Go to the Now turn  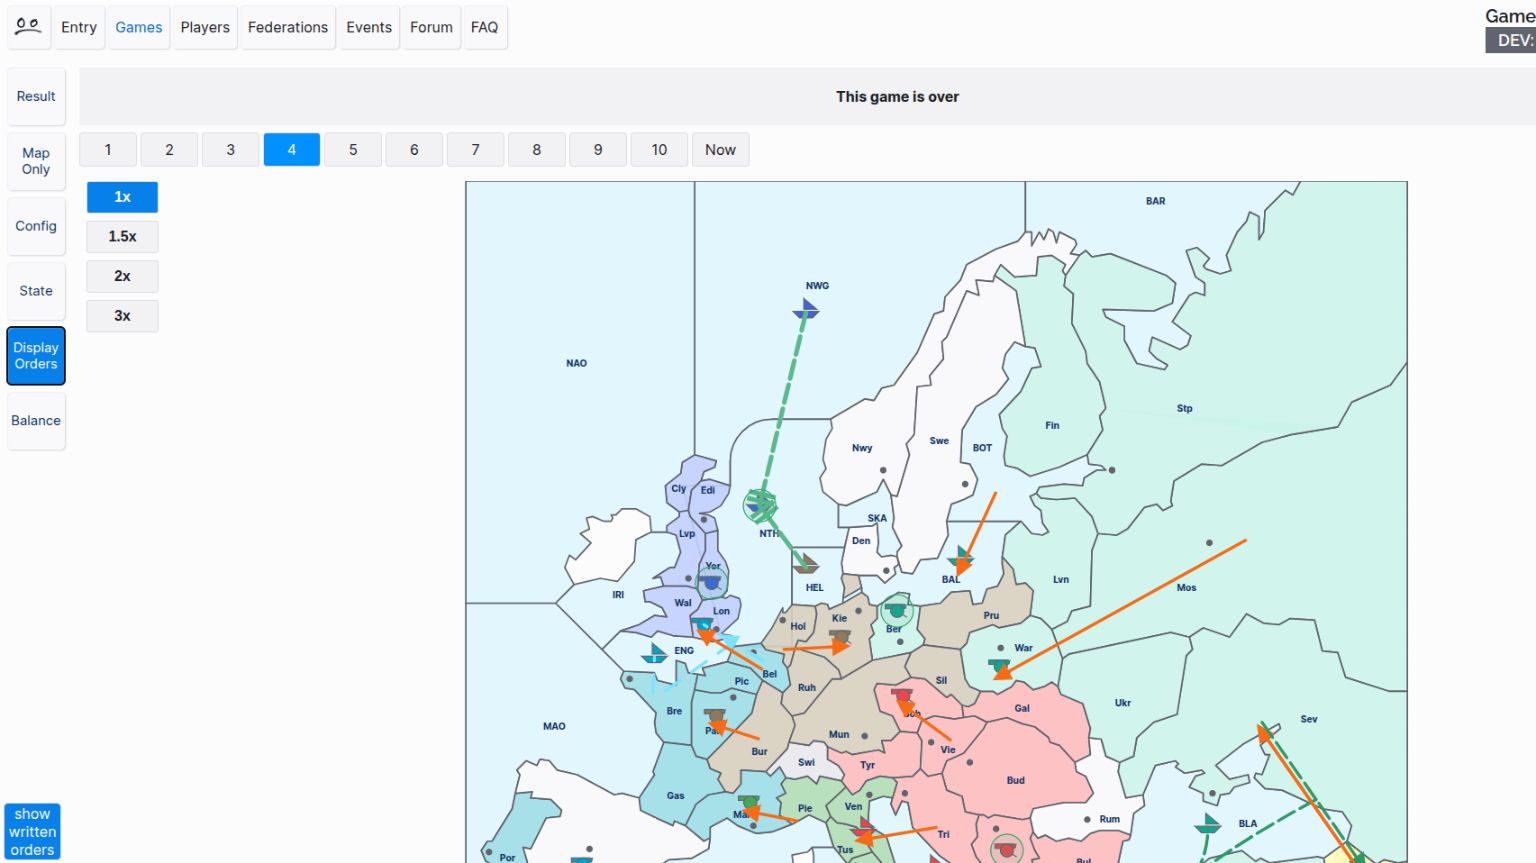(720, 150)
